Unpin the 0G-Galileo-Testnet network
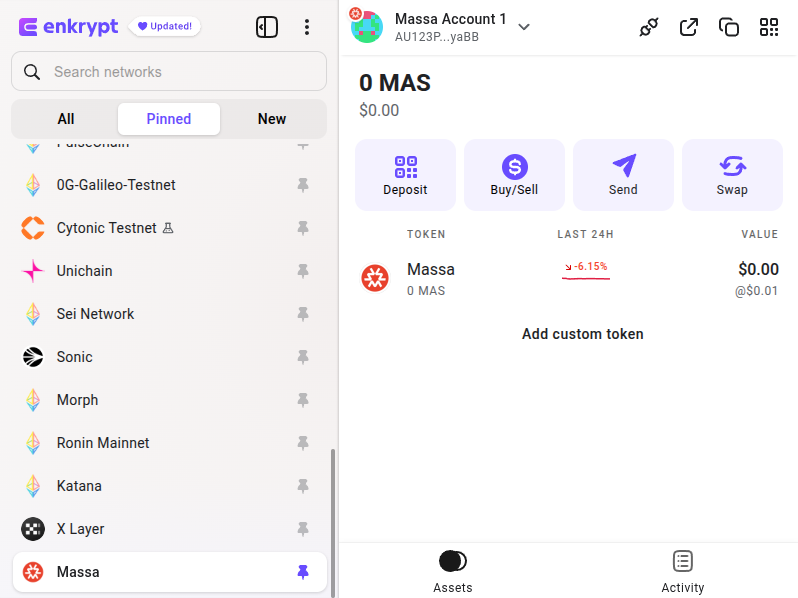The width and height of the screenshot is (798, 598). [303, 185]
